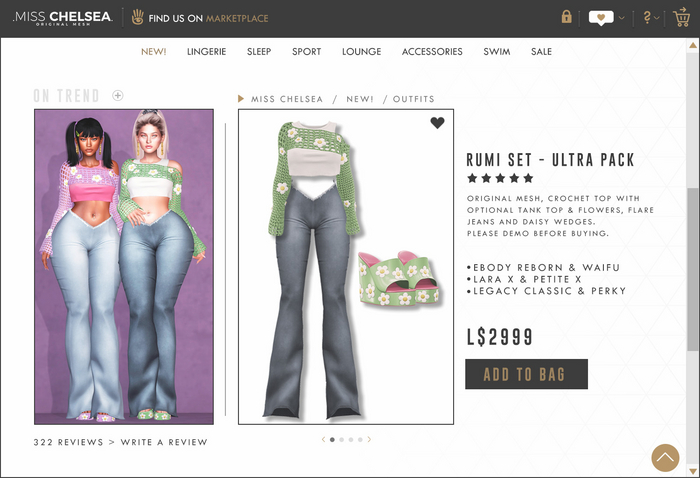Toggle the favorite heart on product image

pos(437,123)
